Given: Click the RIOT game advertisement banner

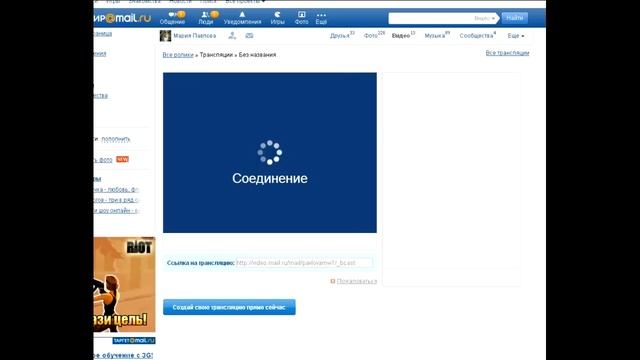Looking at the screenshot, I should (x=124, y=284).
